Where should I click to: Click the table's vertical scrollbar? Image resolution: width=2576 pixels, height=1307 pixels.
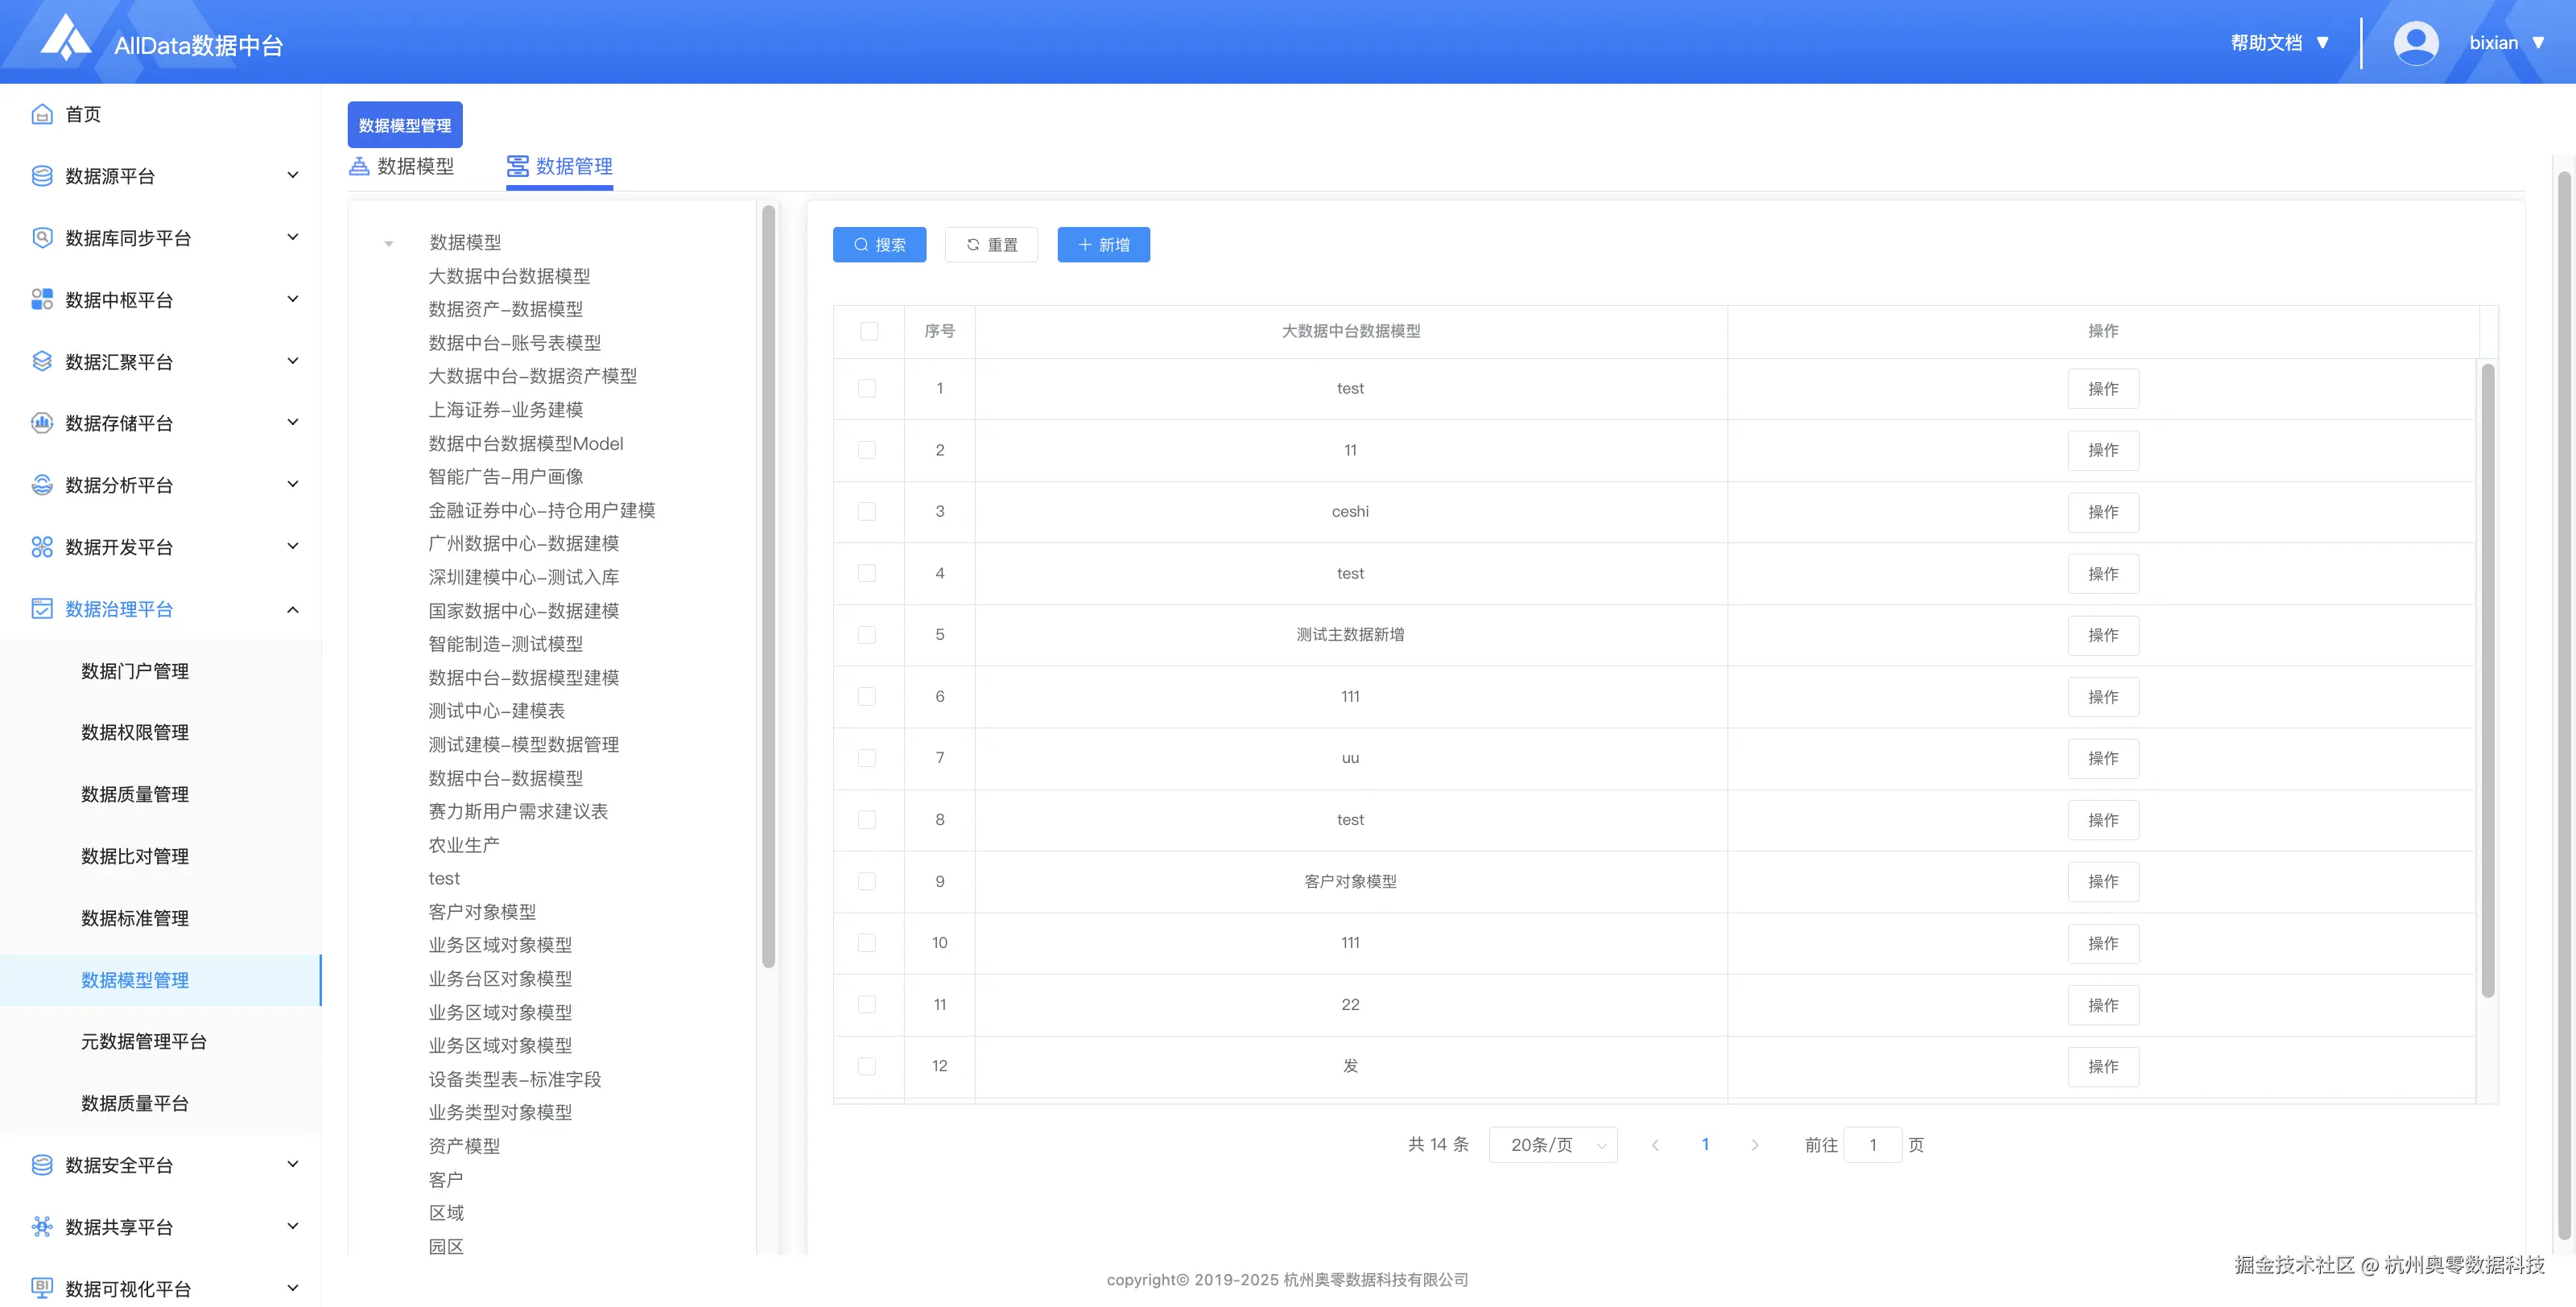tap(2487, 680)
